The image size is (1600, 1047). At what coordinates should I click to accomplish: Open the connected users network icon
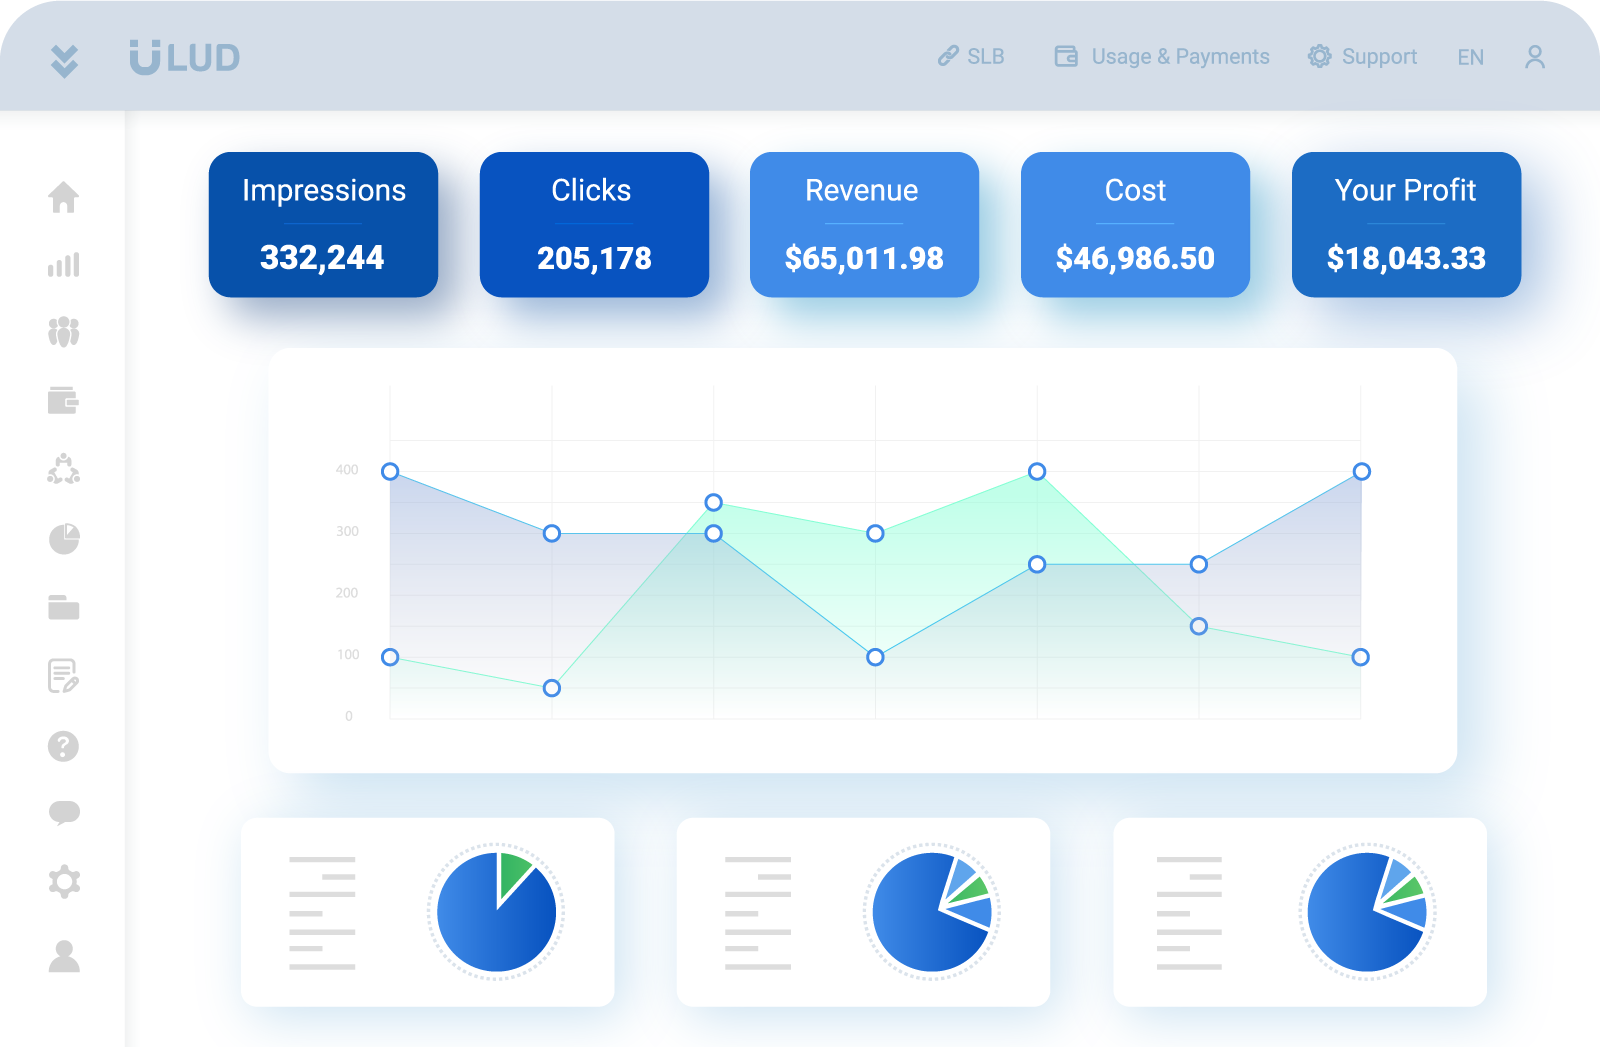pyautogui.click(x=64, y=469)
